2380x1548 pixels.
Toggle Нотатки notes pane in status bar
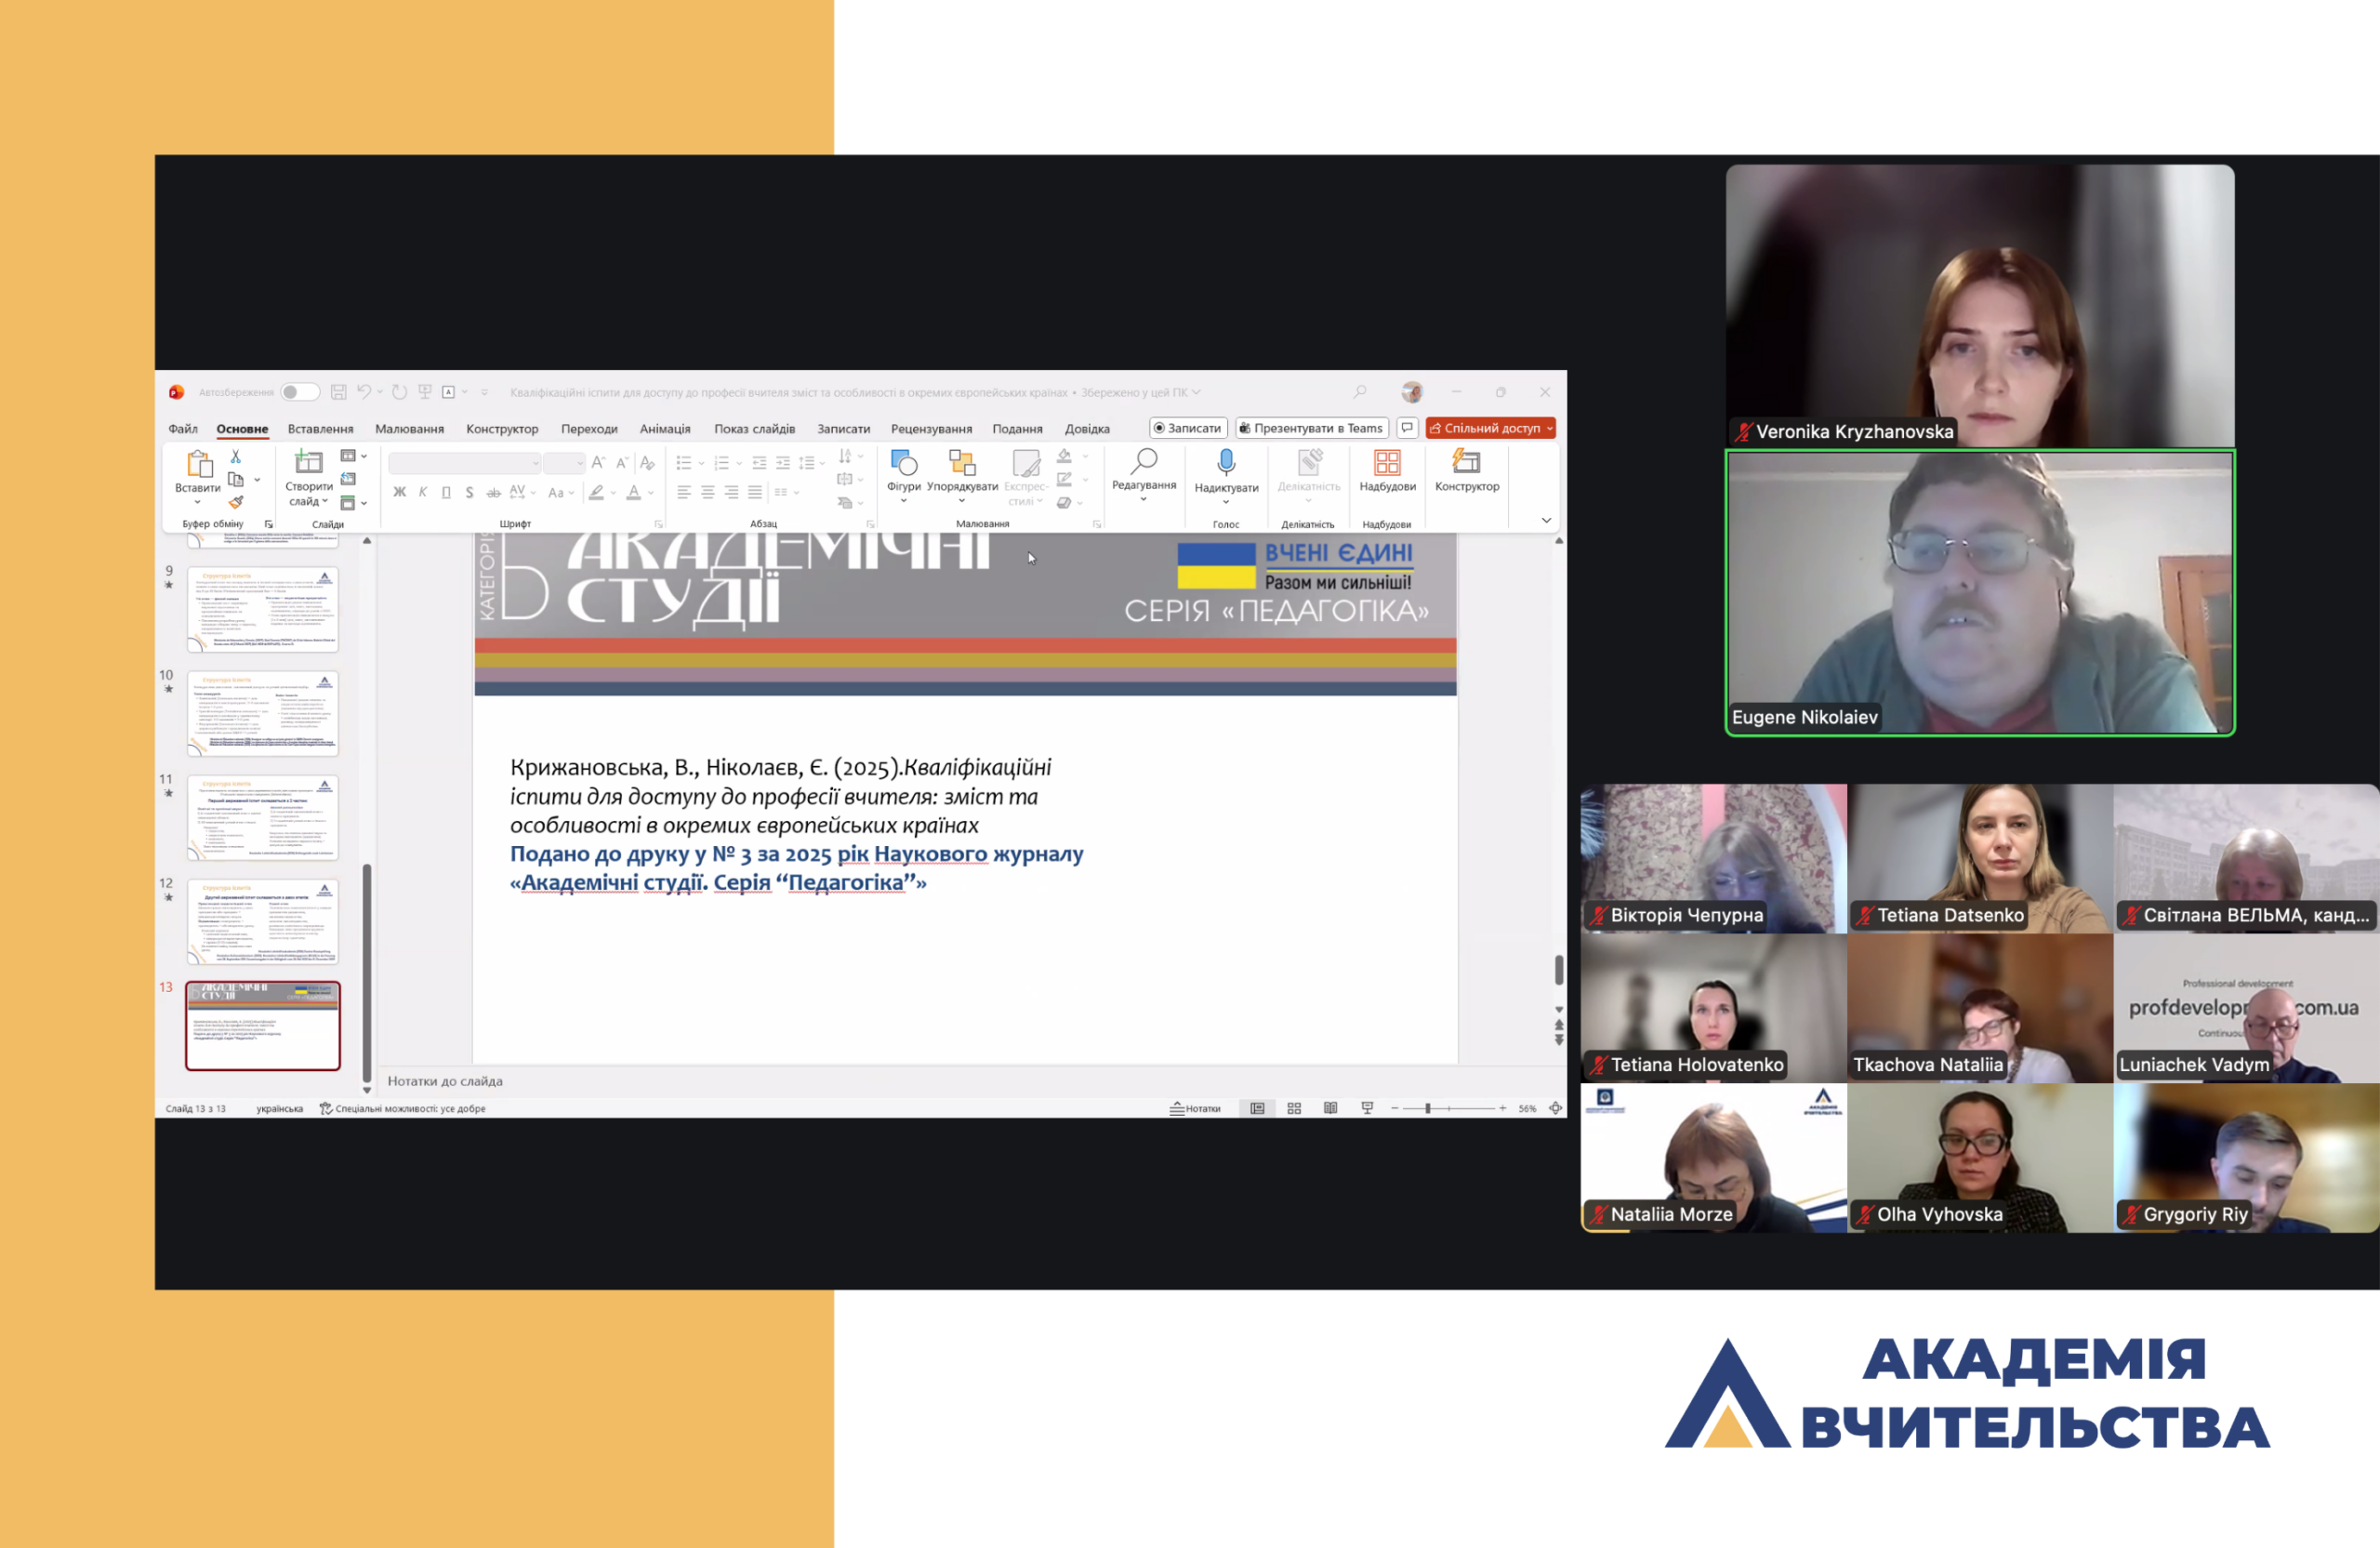pyautogui.click(x=1196, y=1108)
